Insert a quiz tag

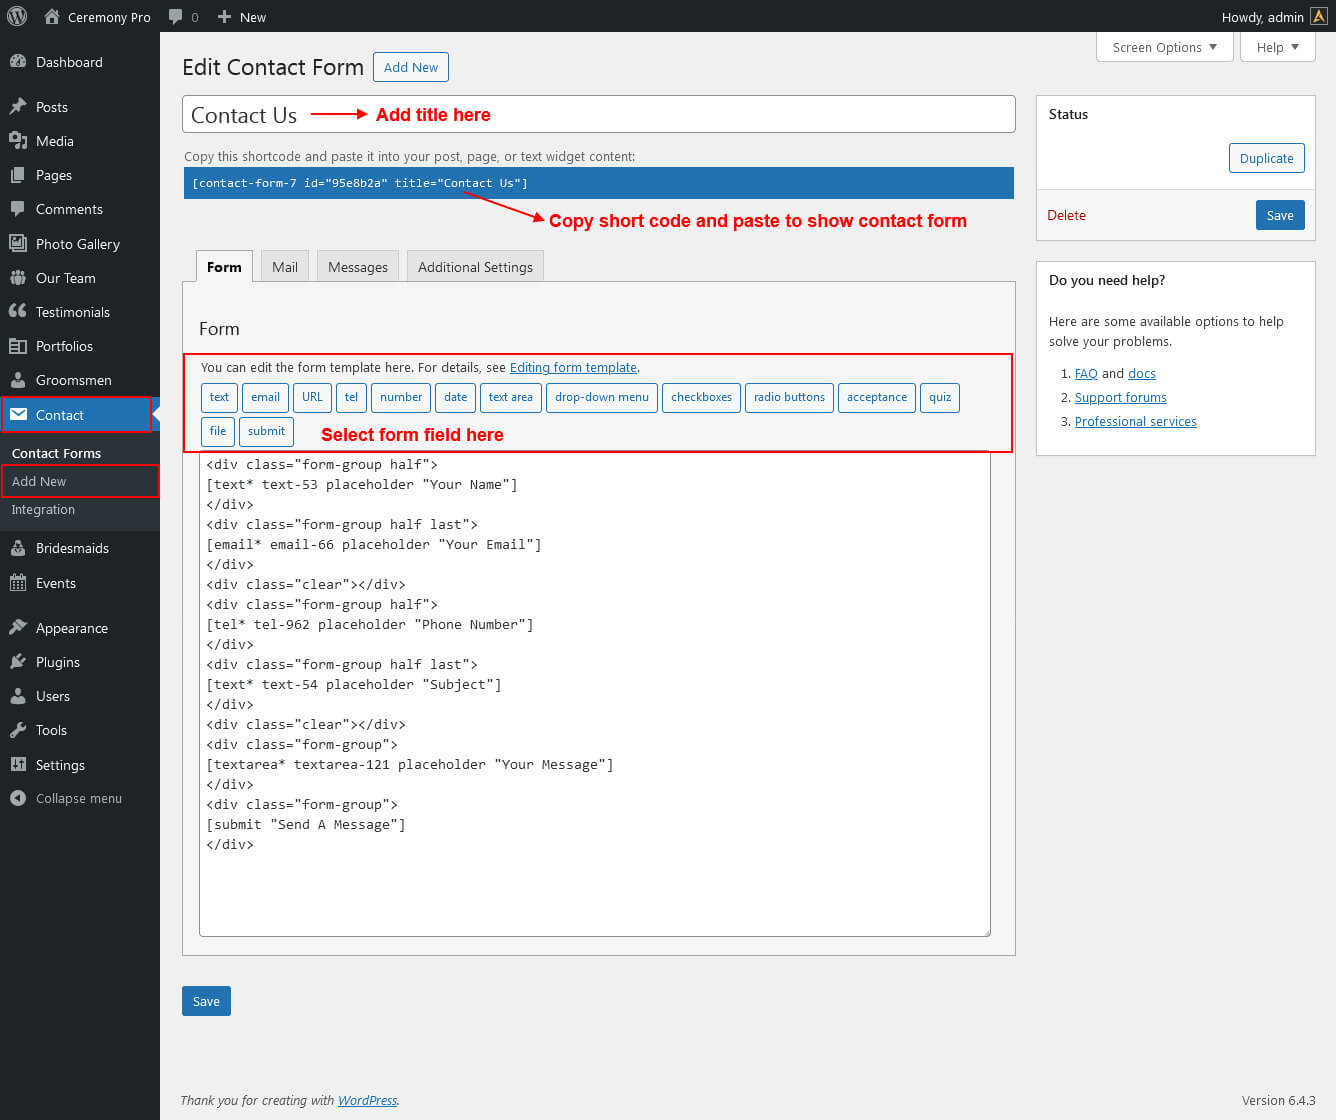[x=940, y=397]
